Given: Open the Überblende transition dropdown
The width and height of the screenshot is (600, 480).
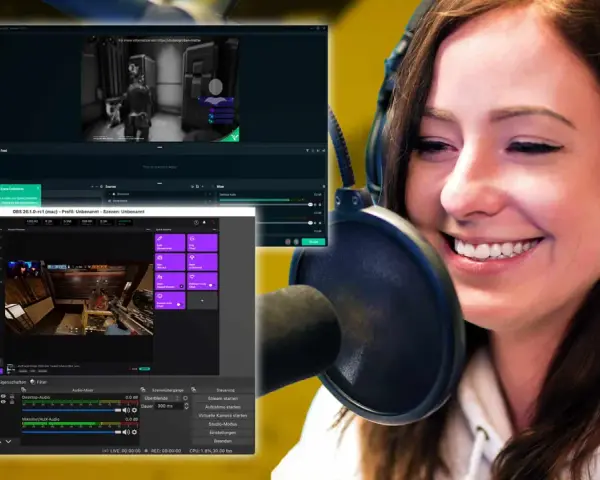Looking at the screenshot, I should coord(161,398).
